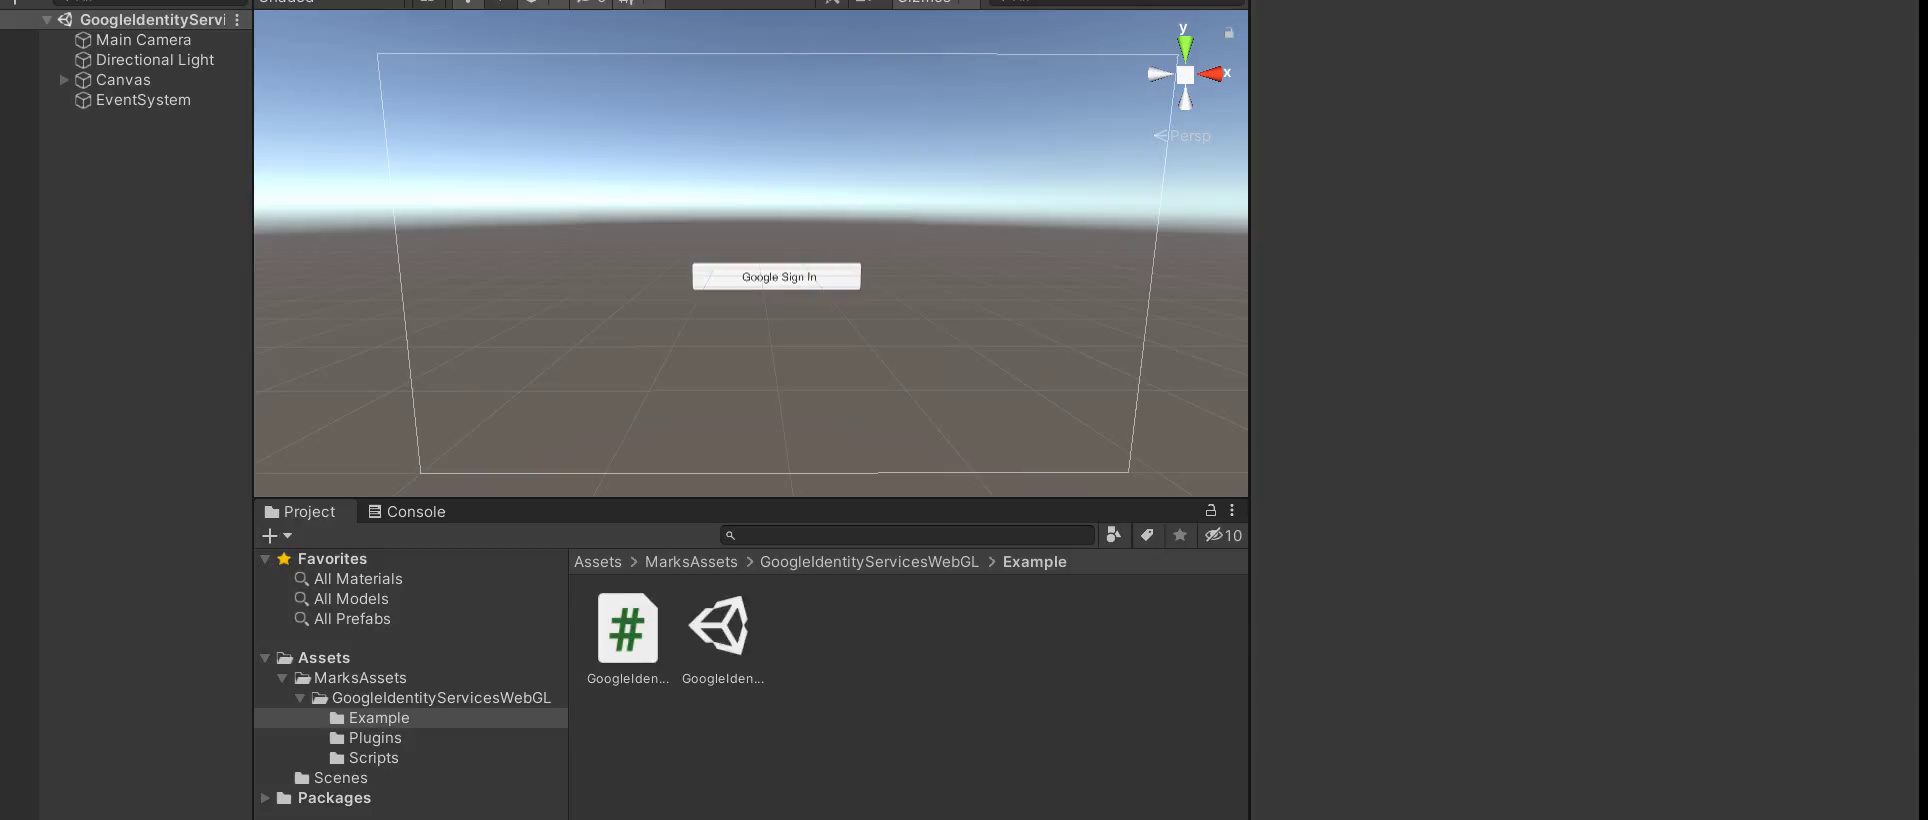Click the Search by Label tag icon

click(1147, 535)
